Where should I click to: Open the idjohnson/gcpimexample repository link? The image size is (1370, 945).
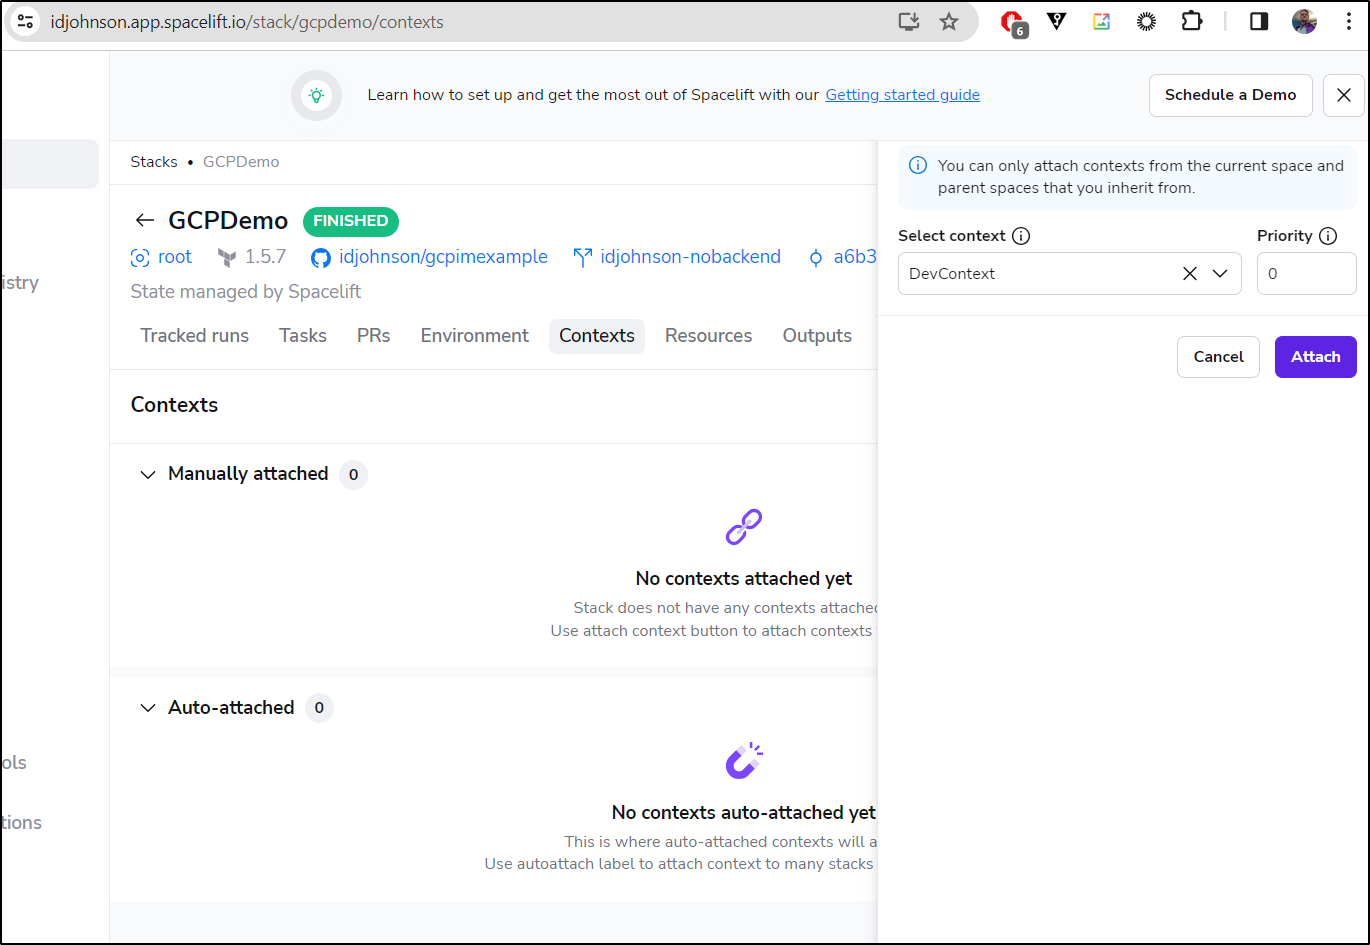443,257
